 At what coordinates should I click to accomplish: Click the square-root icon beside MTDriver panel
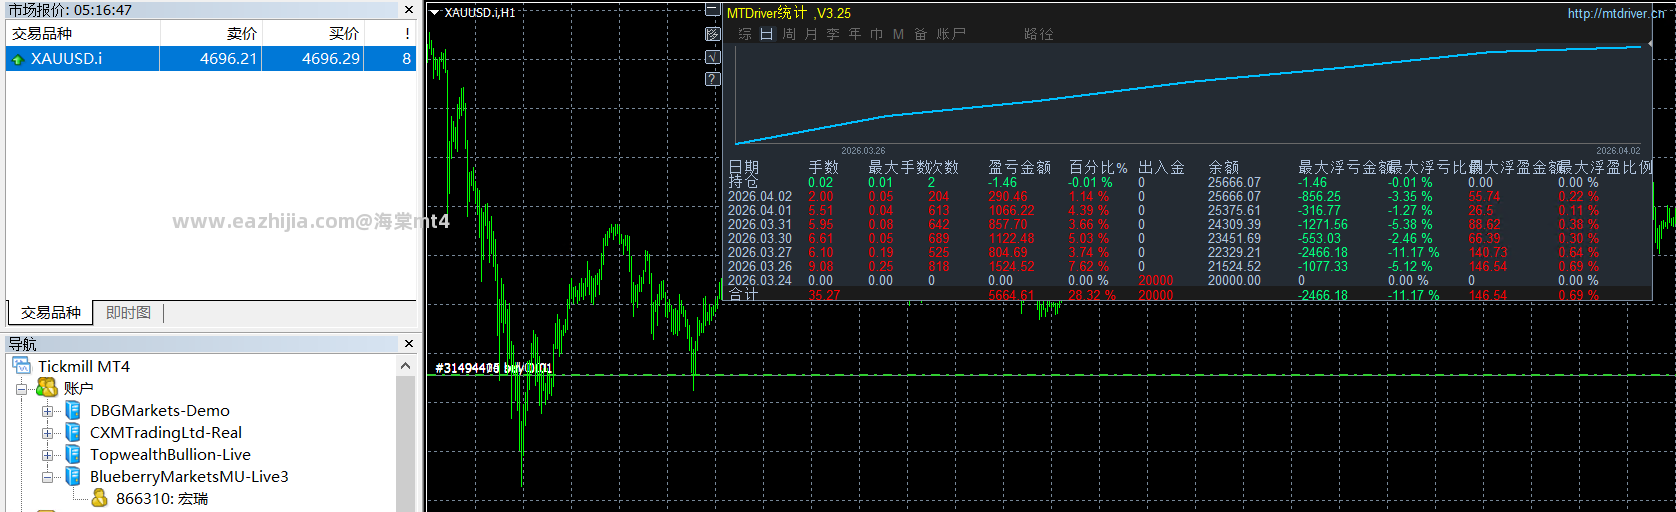(x=712, y=57)
